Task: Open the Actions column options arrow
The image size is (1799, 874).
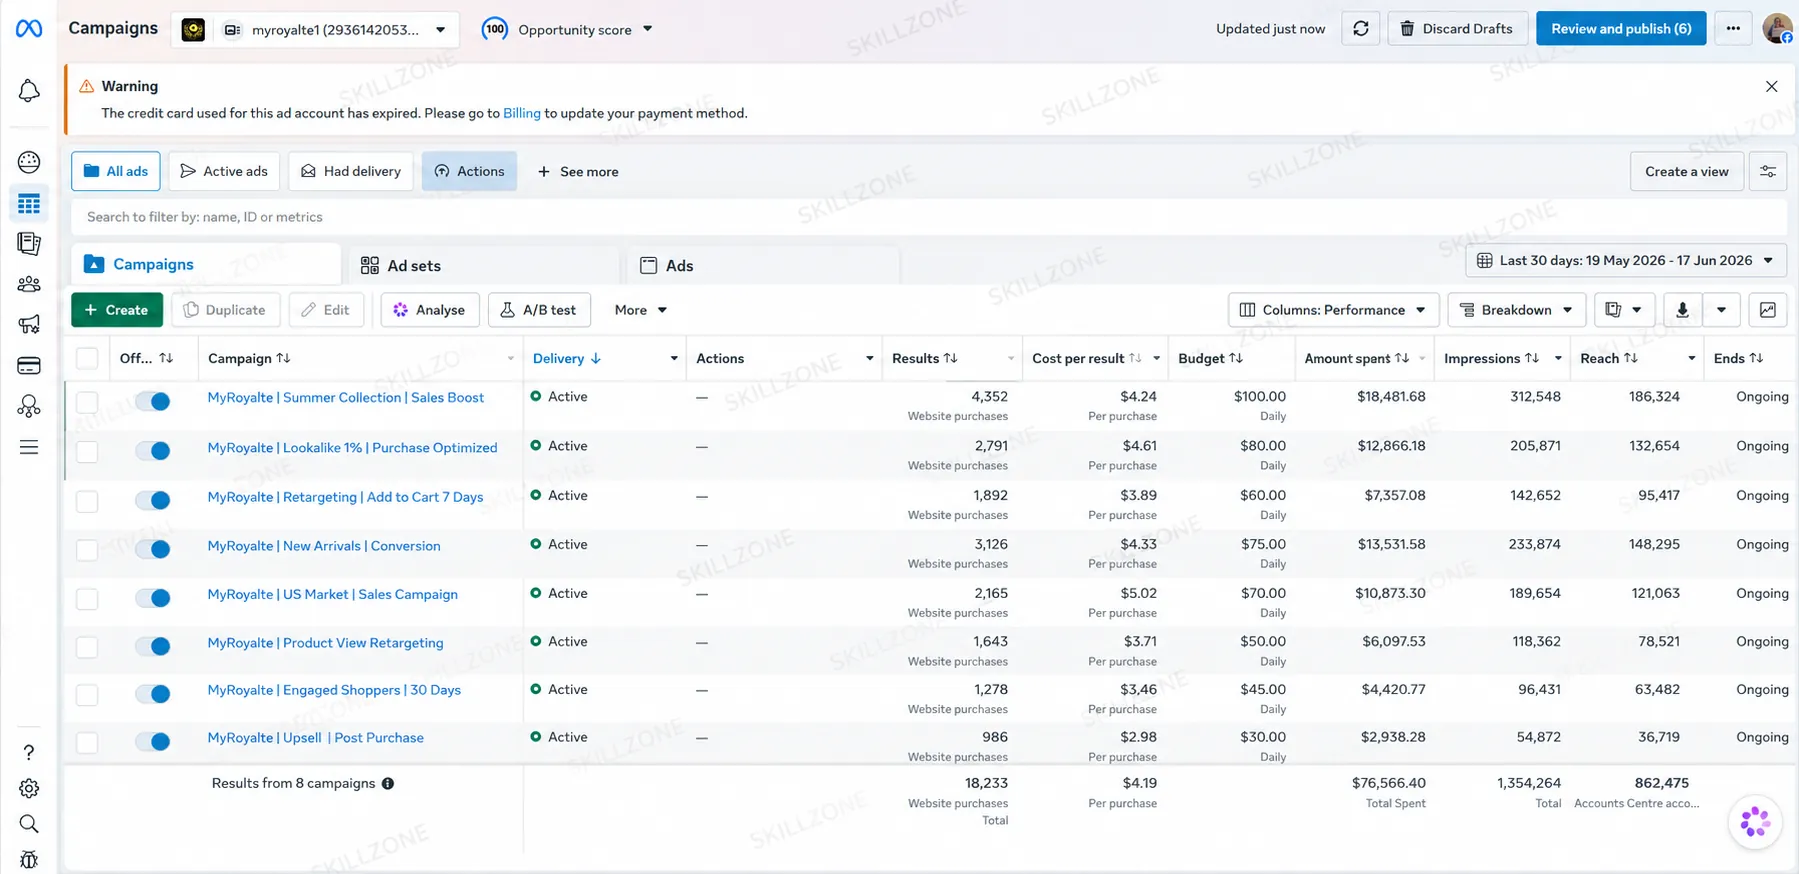Action: (x=869, y=359)
